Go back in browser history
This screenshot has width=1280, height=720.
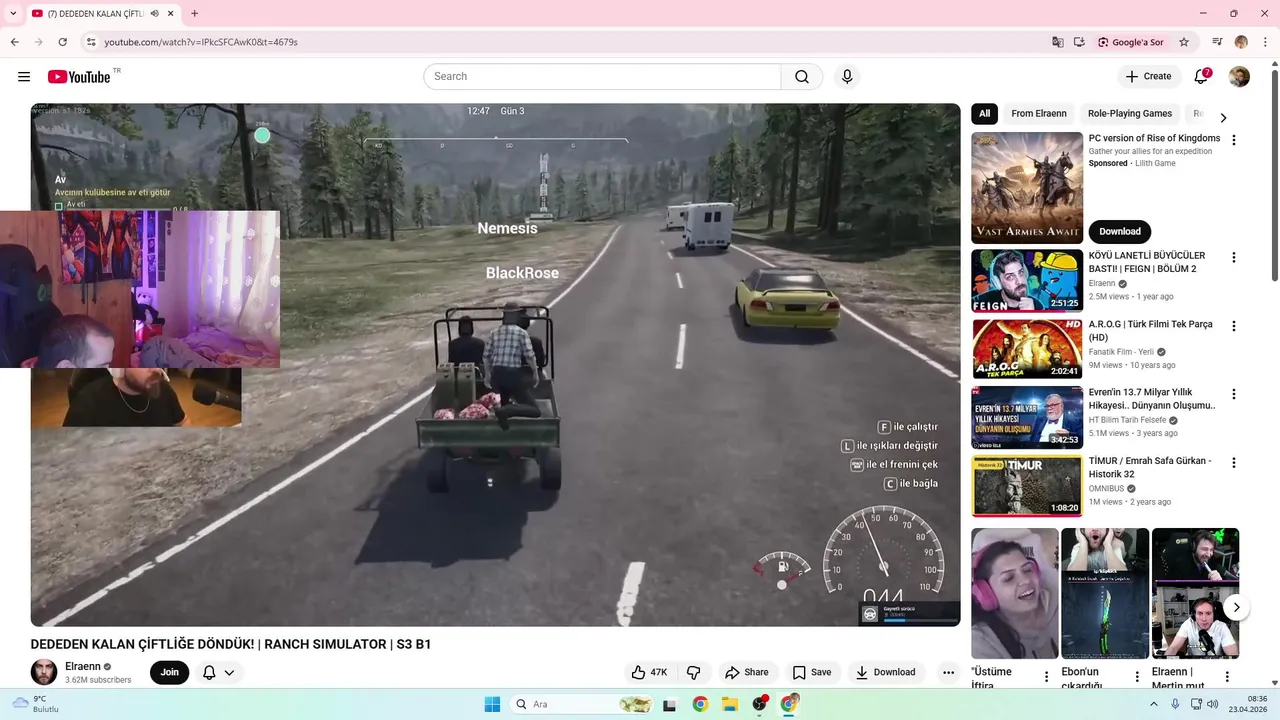(15, 42)
